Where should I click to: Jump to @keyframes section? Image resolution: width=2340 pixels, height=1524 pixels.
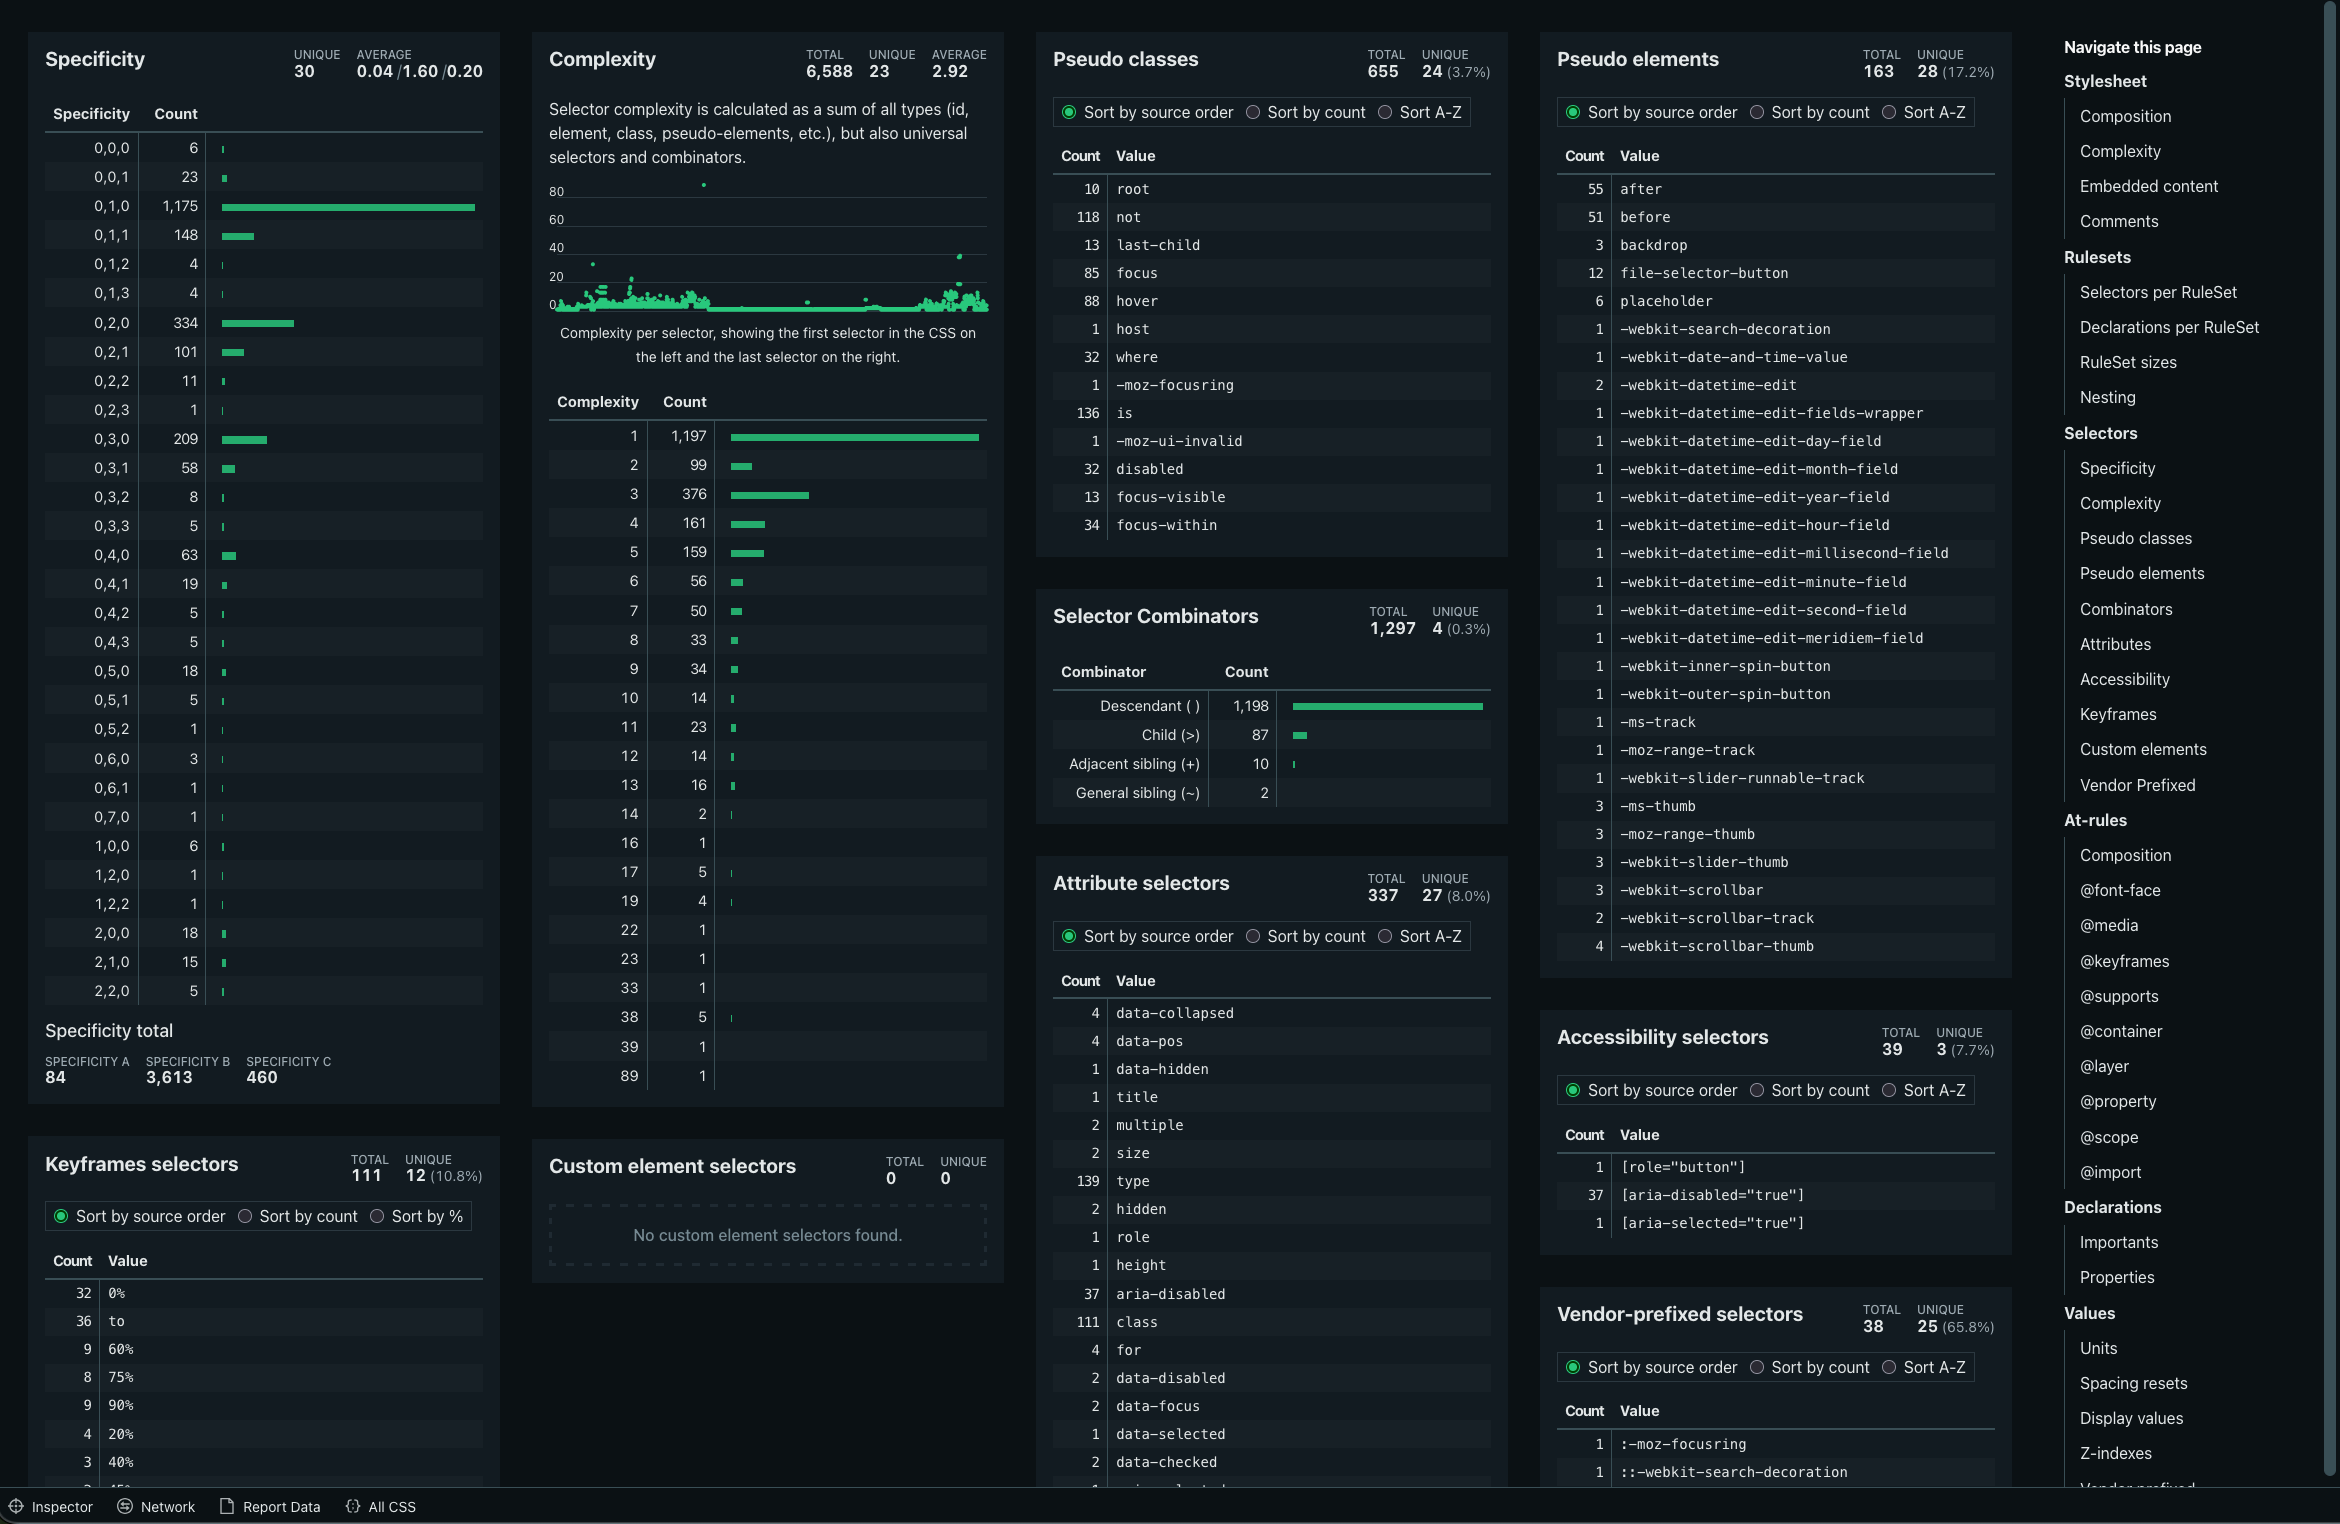2124,961
